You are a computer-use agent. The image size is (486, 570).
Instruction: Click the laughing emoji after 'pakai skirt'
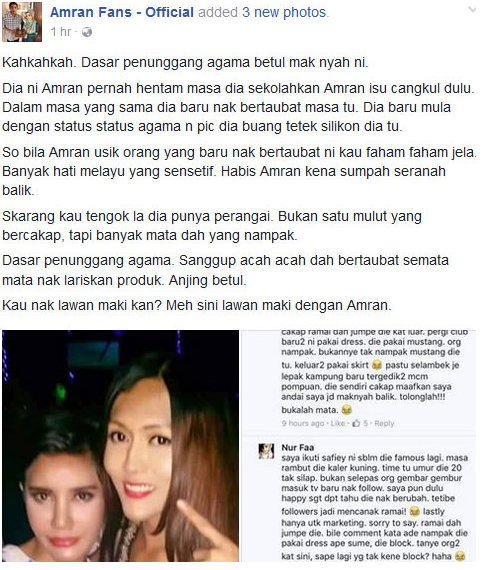[377, 365]
